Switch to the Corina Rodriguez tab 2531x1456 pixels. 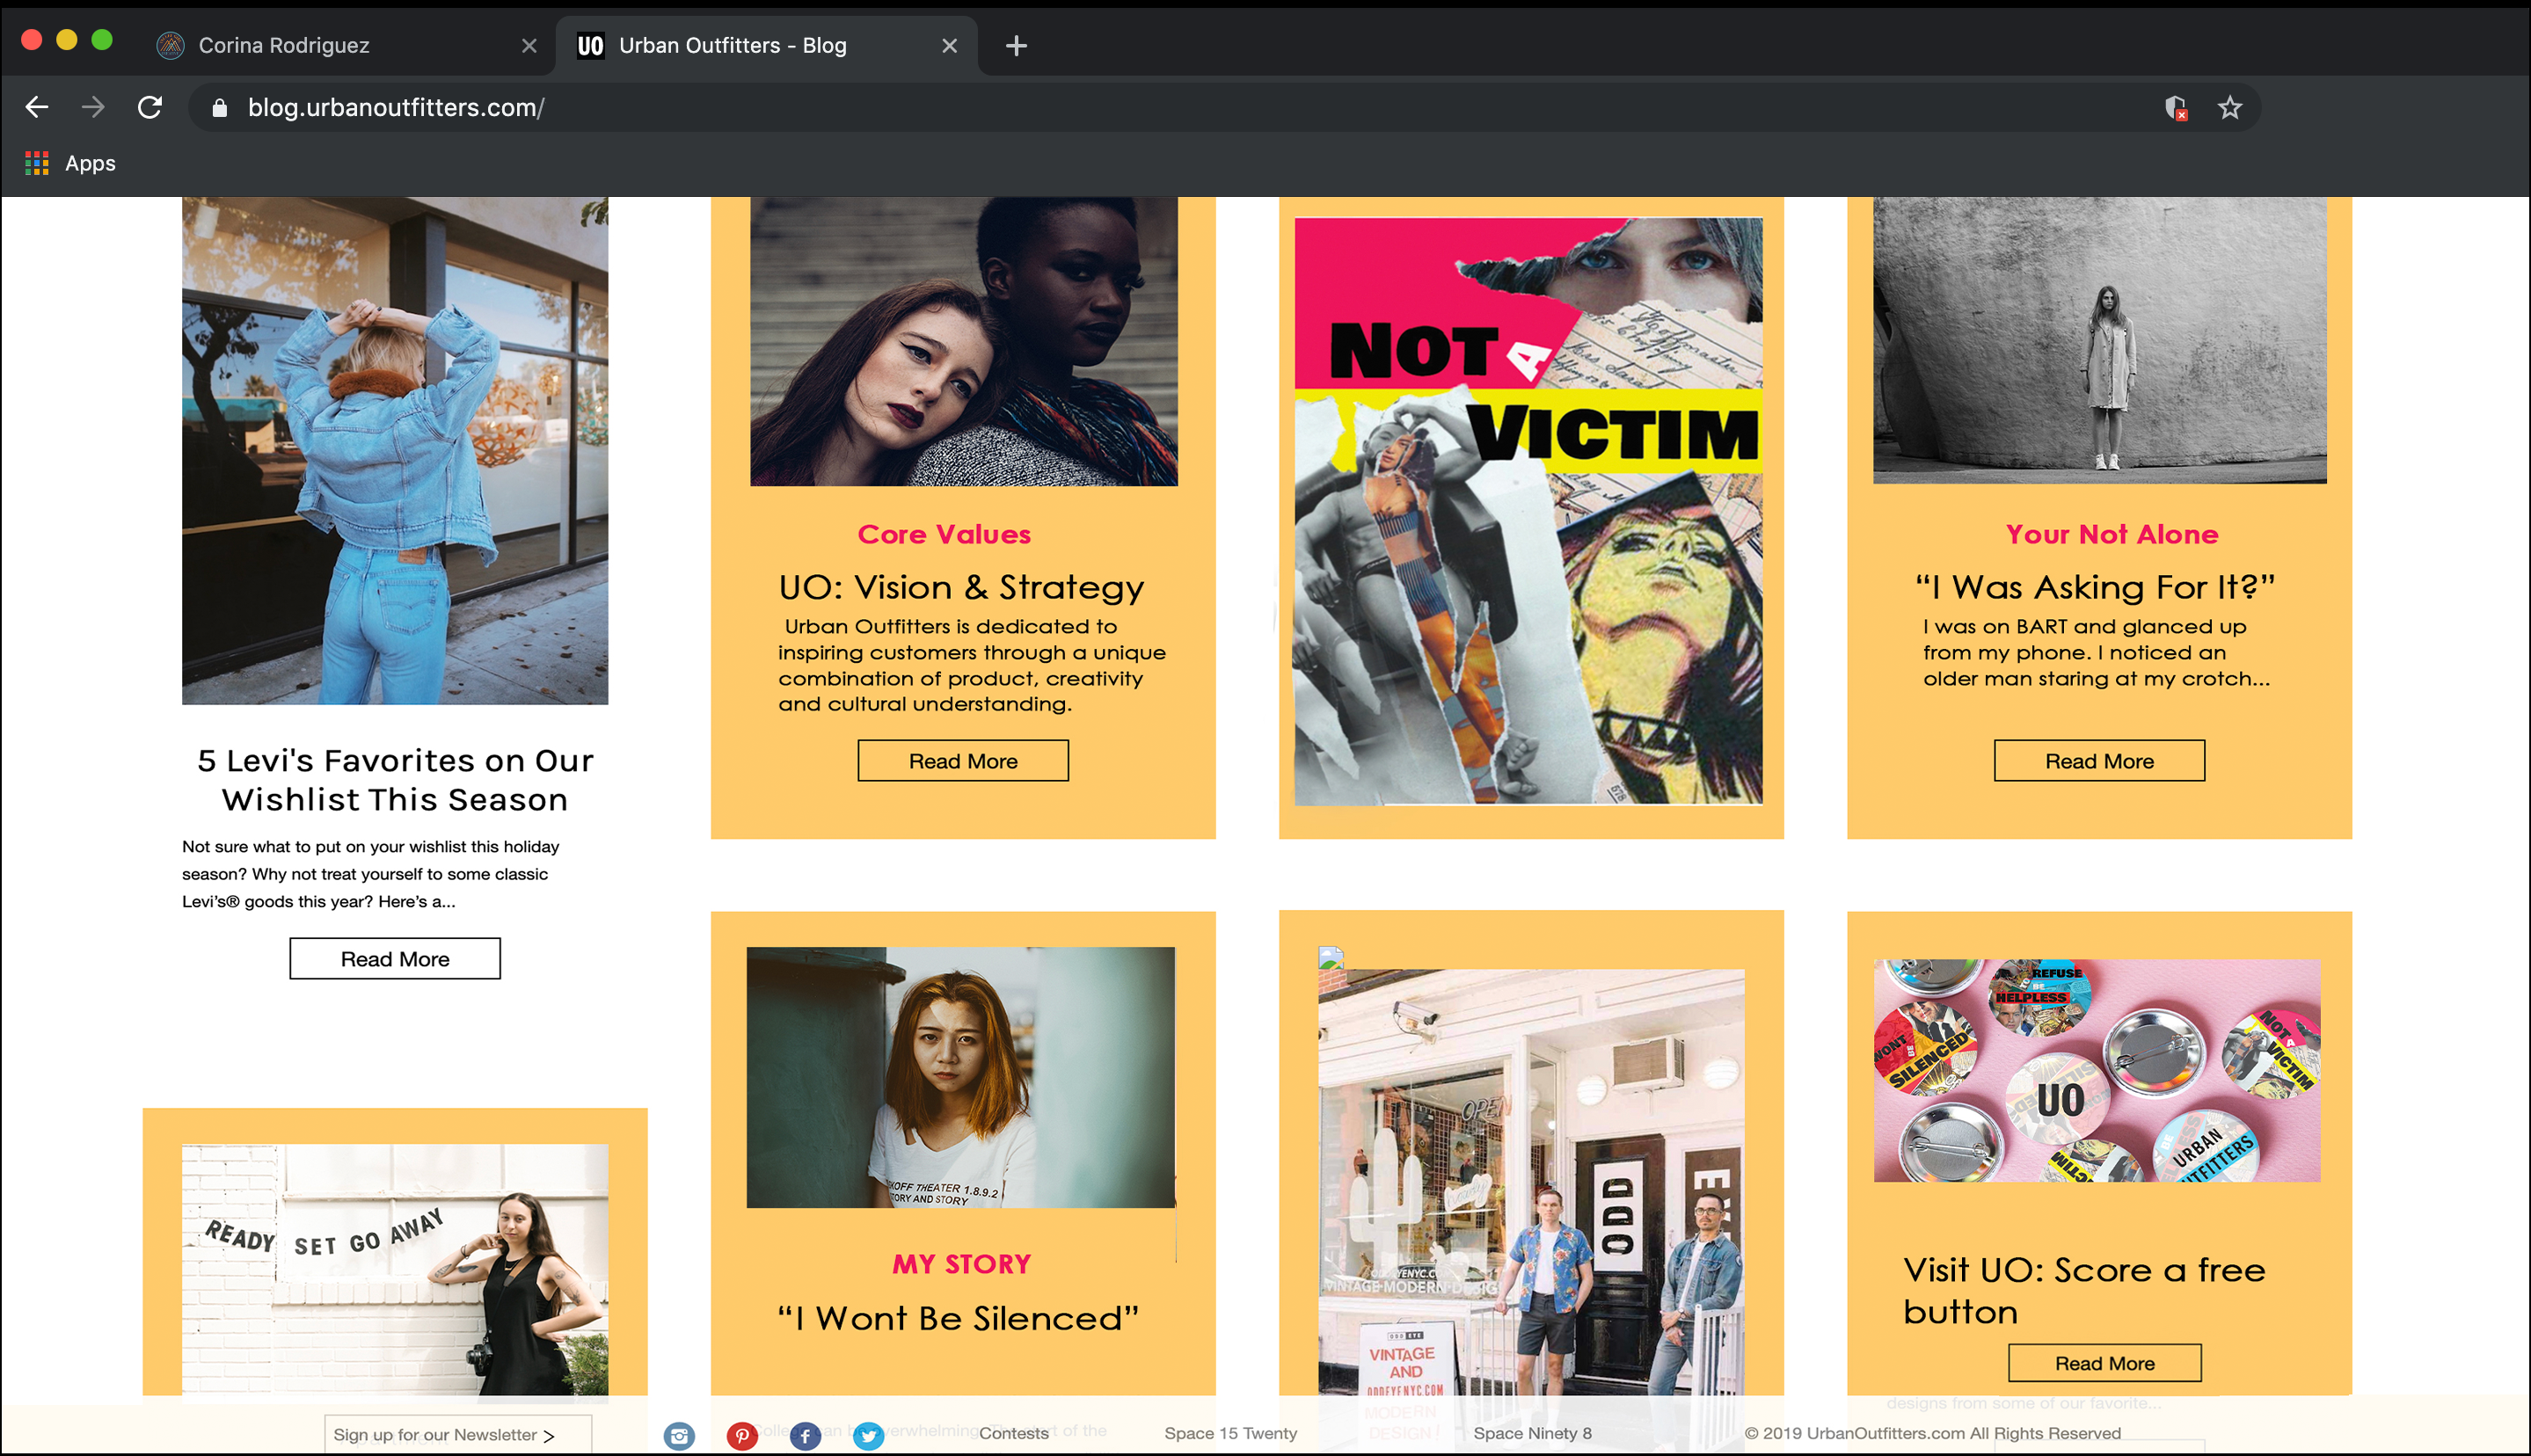tap(284, 46)
